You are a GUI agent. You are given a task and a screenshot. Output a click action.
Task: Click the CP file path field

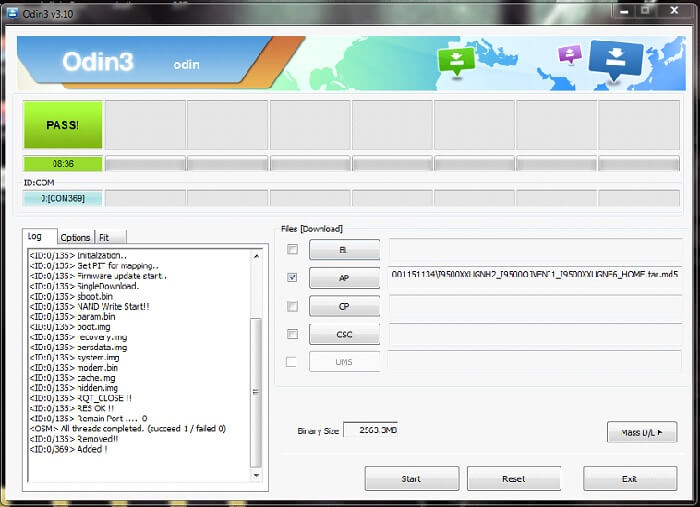coord(535,306)
